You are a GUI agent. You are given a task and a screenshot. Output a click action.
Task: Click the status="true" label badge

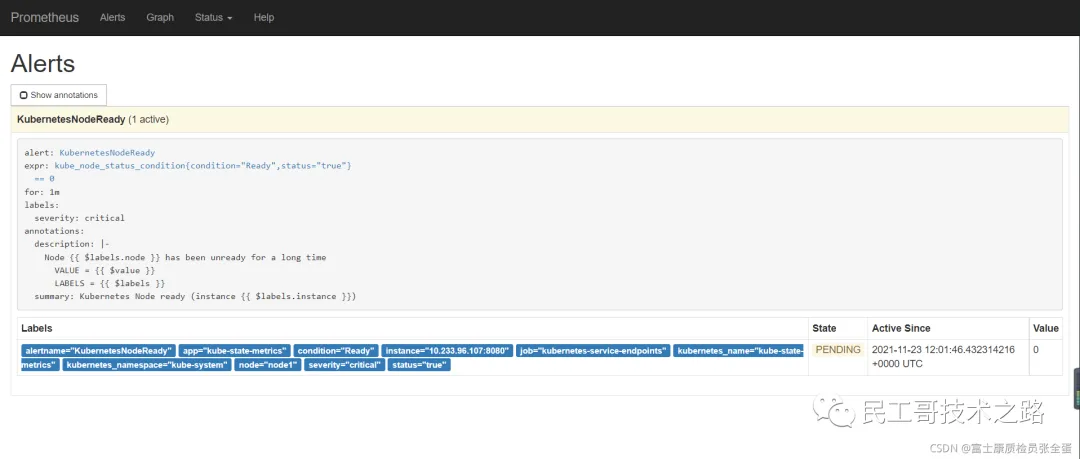pyautogui.click(x=419, y=365)
